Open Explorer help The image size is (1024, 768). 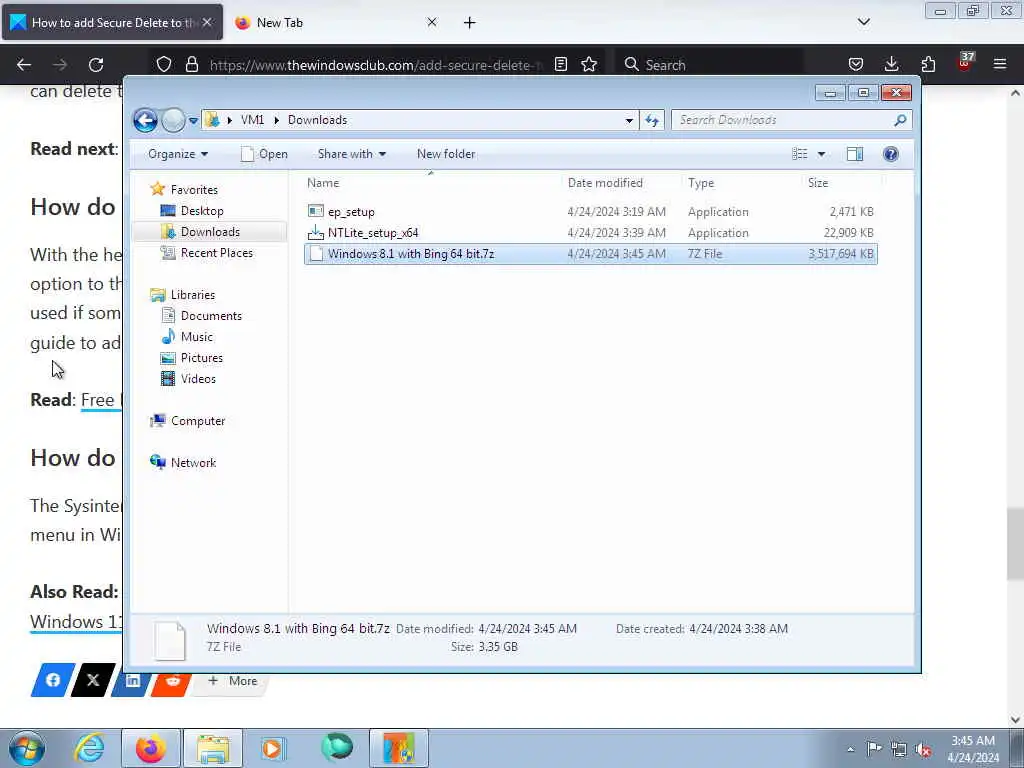(891, 154)
